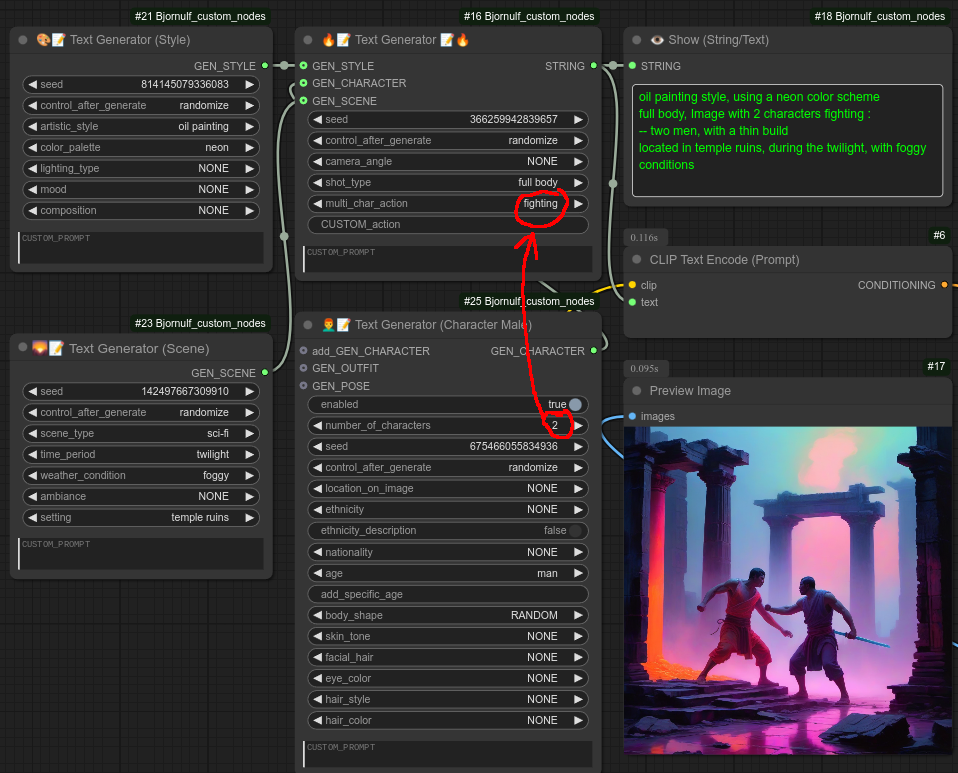Screen dimensions: 958x773
Task: Click collapse dot on Show (String/Text) node
Action: (x=636, y=40)
